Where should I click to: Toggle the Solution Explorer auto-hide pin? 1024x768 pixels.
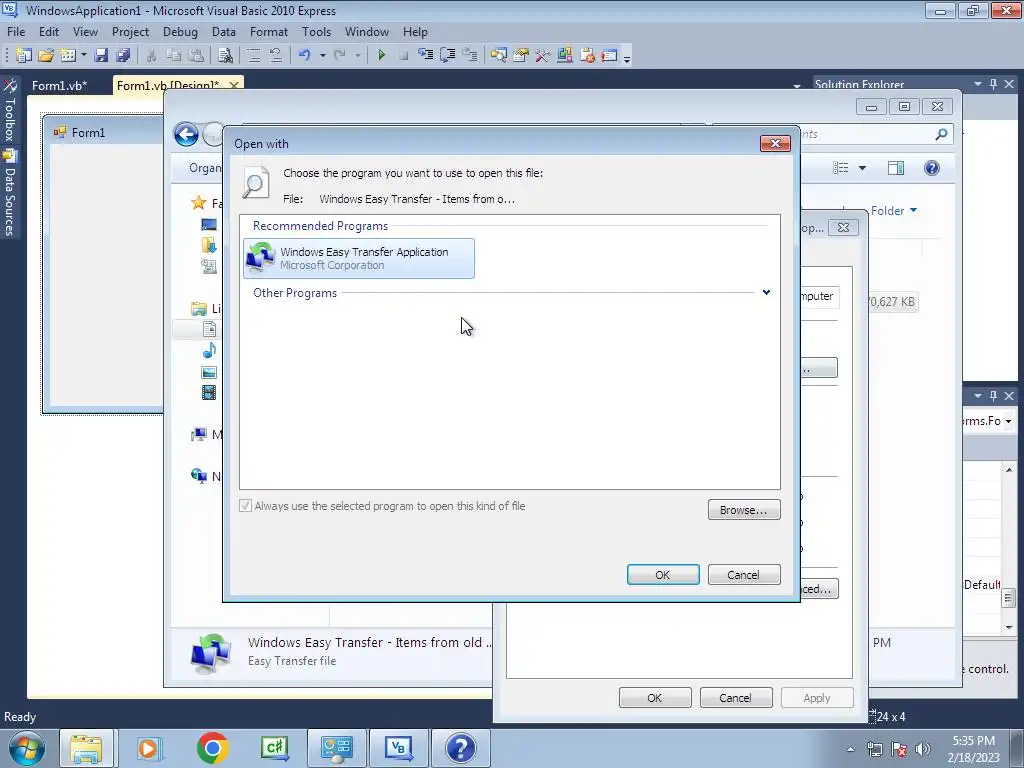(993, 84)
